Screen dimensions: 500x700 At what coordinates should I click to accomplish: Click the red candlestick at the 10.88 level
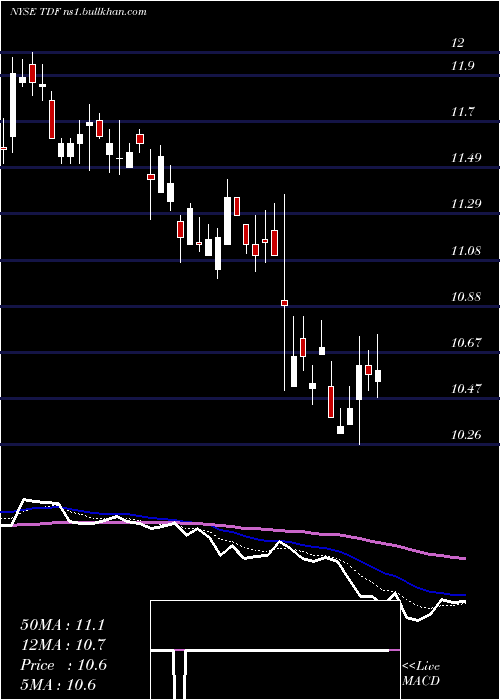click(x=284, y=303)
